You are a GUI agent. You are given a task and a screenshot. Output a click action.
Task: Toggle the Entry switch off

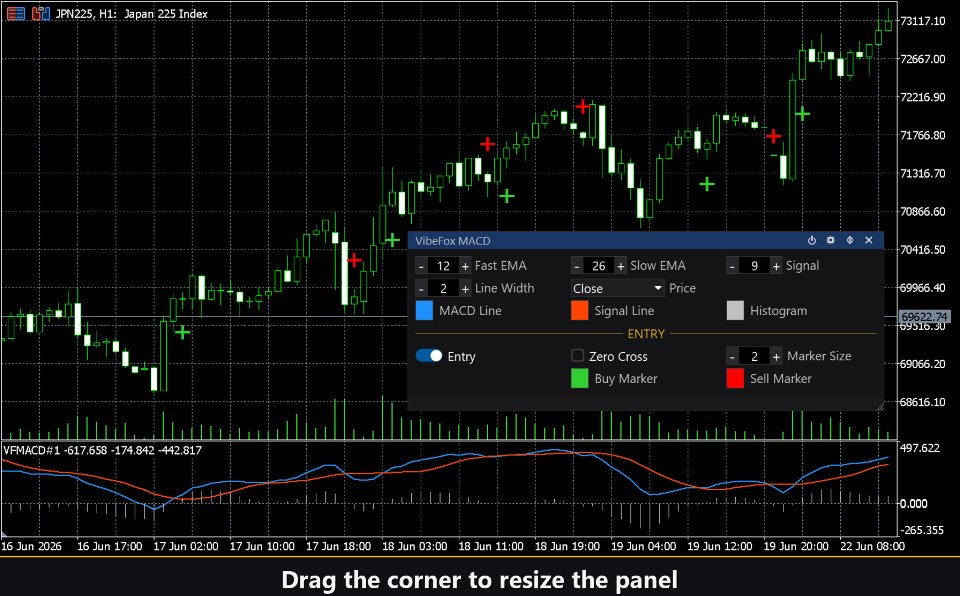coord(429,356)
